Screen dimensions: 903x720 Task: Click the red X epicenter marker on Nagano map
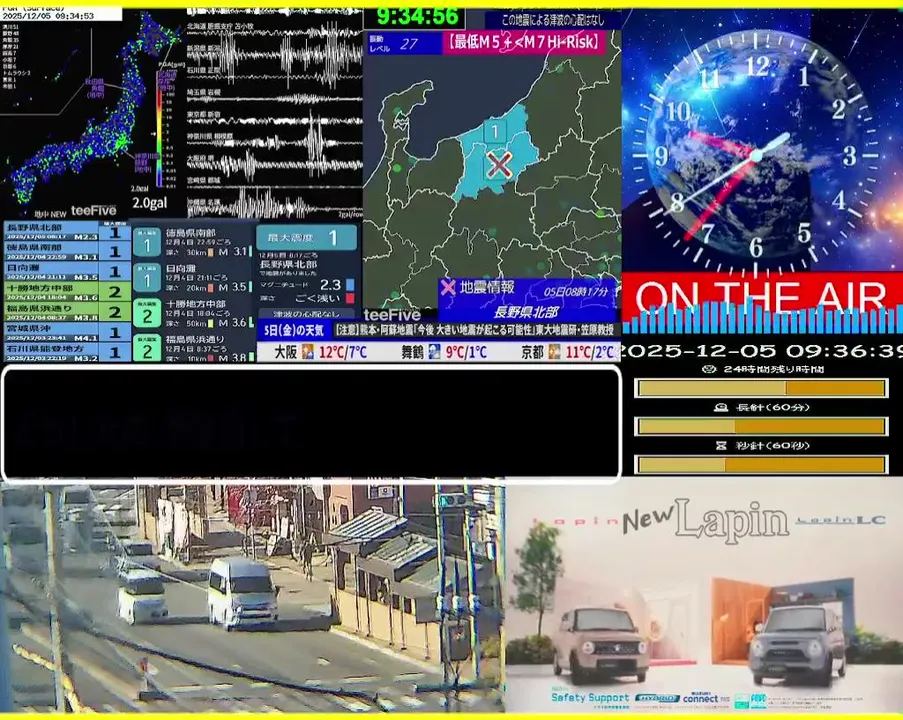[499, 165]
